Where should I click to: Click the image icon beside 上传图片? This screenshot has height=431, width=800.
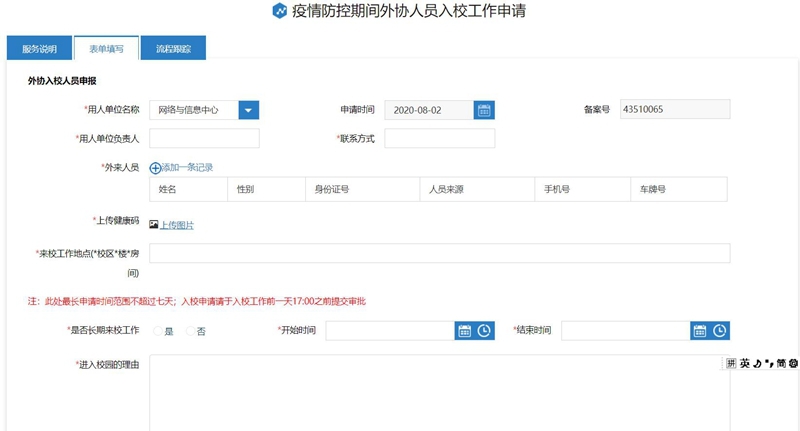pyautogui.click(x=154, y=225)
